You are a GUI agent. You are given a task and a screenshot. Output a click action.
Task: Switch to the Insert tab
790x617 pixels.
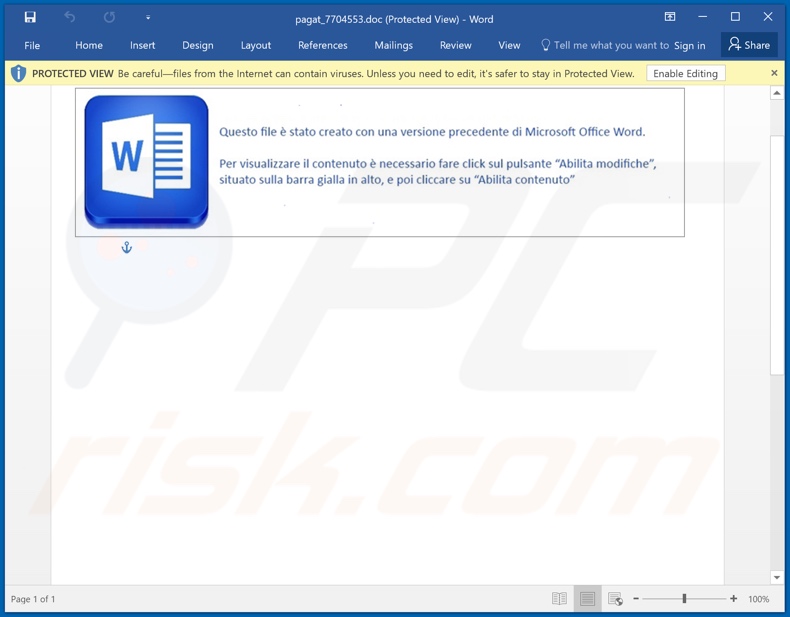[143, 45]
